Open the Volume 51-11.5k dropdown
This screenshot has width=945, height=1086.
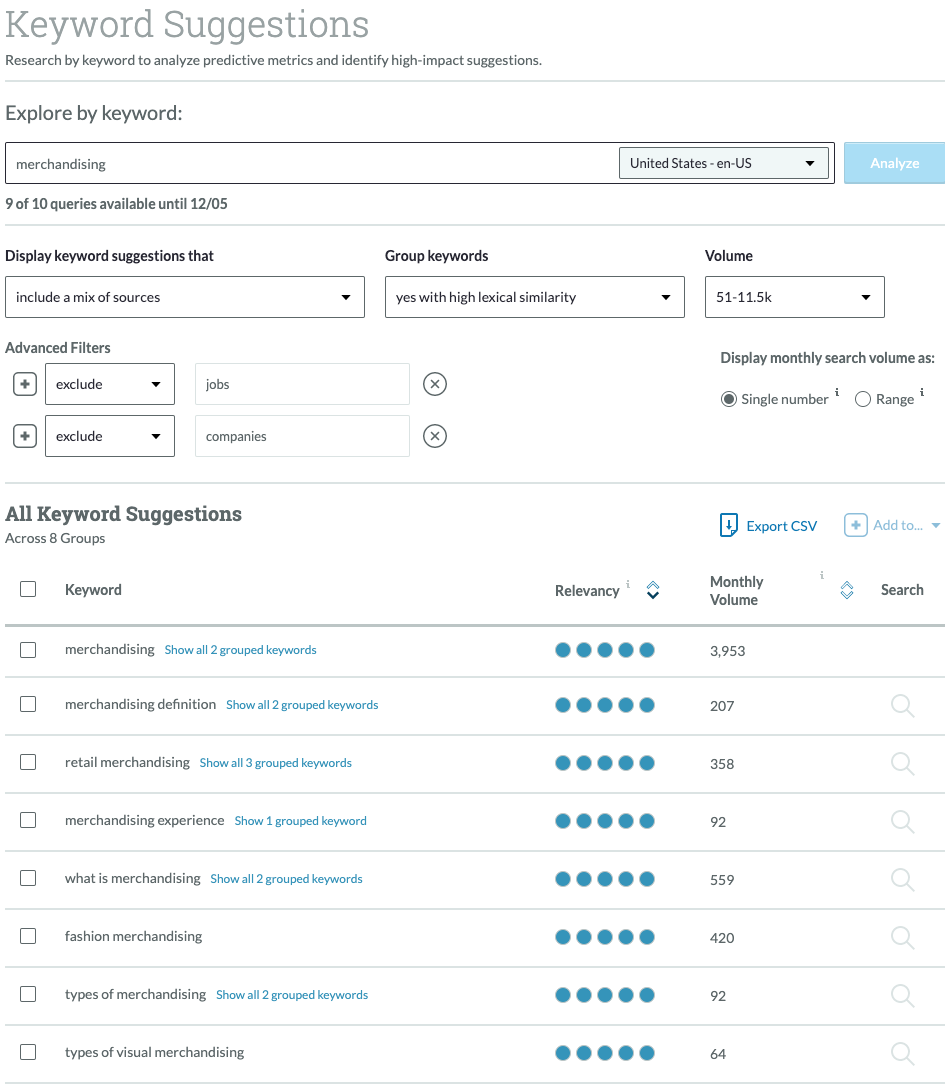pyautogui.click(x=794, y=297)
